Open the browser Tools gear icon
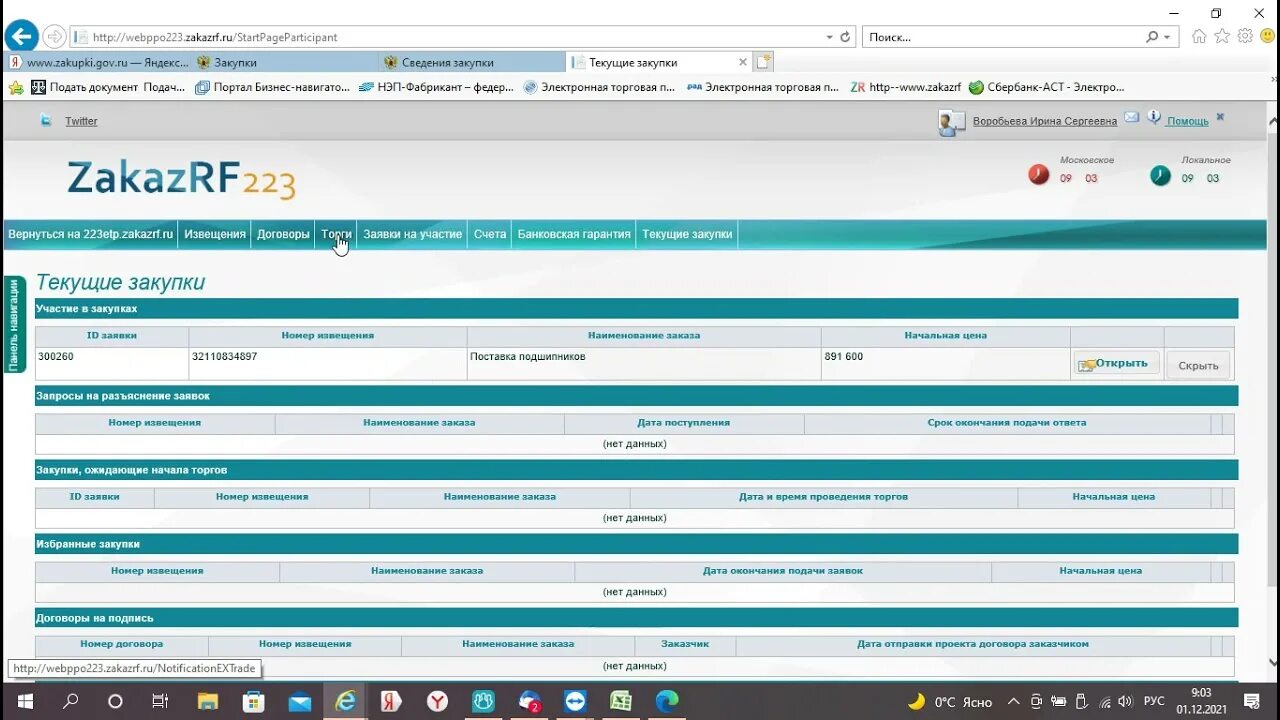Screen dimensions: 1280x720 tap(1245, 36)
